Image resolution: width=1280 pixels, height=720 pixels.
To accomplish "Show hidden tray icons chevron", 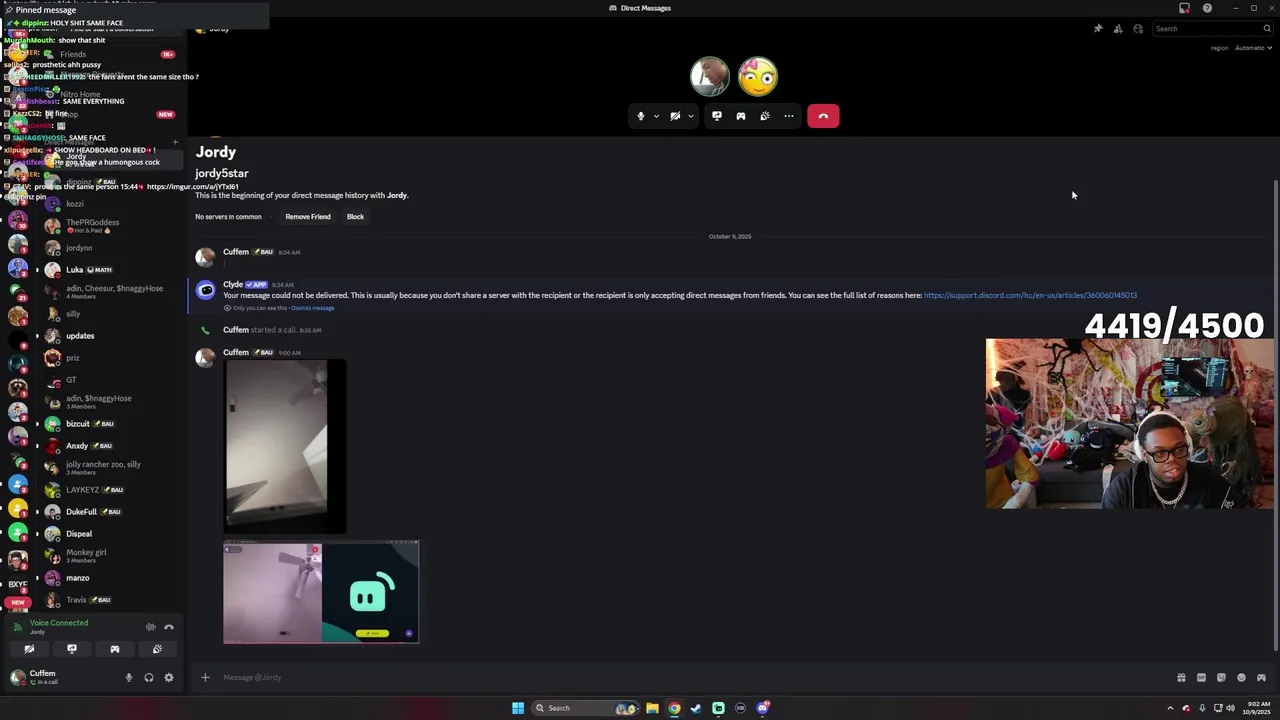I will (1172, 708).
